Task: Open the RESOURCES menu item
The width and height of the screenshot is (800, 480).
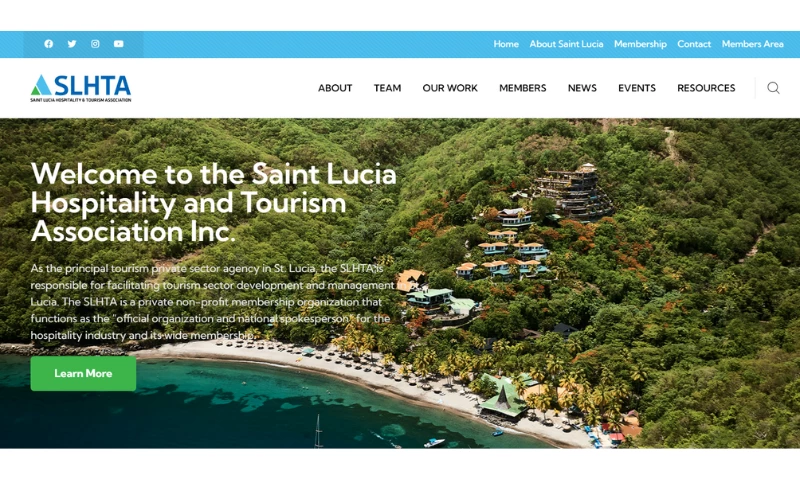Action: pyautogui.click(x=706, y=88)
